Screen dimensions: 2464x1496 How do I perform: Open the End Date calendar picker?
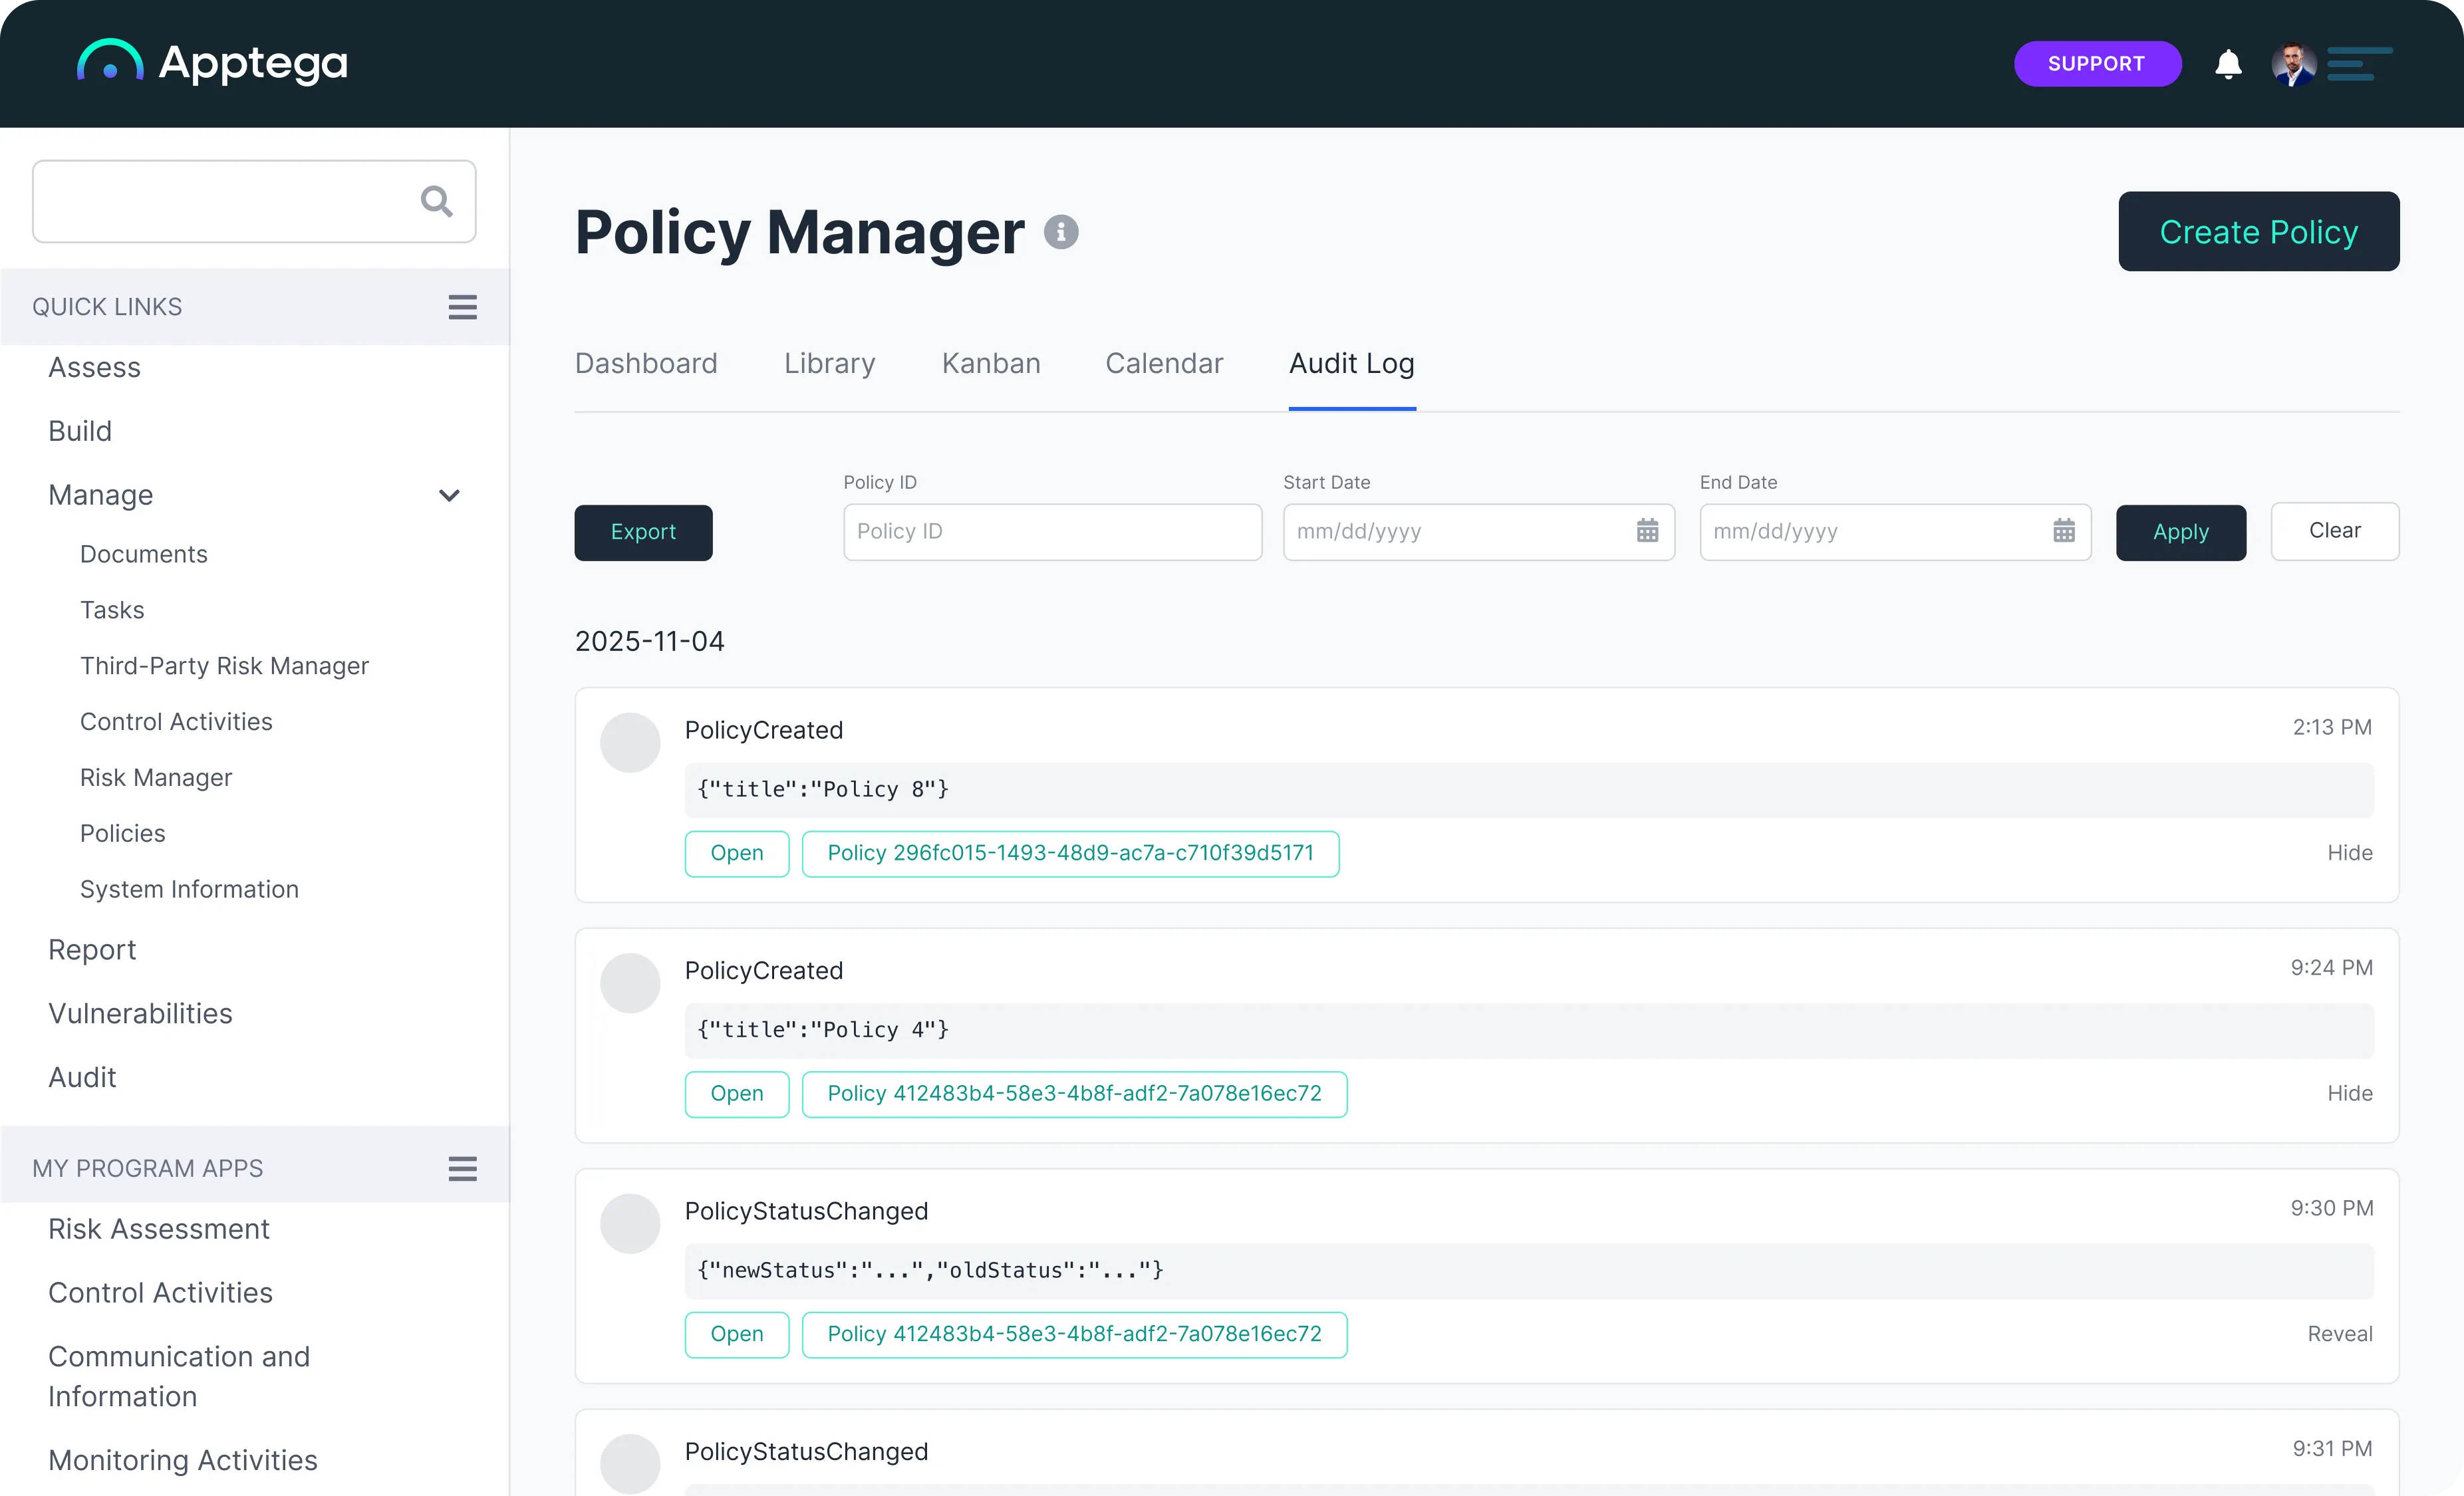coord(2064,531)
